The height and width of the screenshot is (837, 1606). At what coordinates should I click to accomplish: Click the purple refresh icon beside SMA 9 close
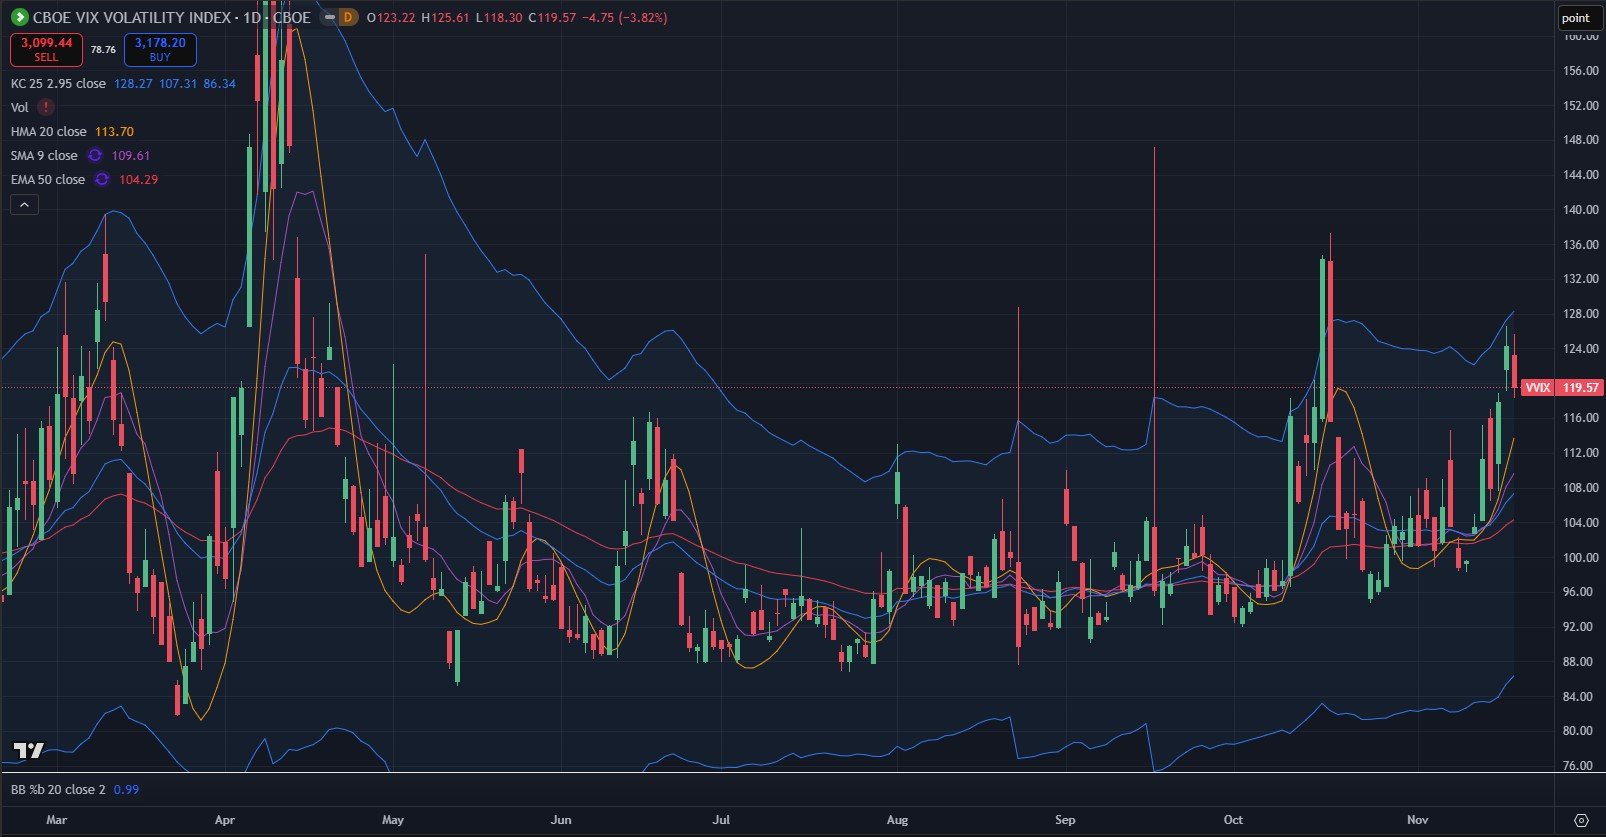coord(95,155)
